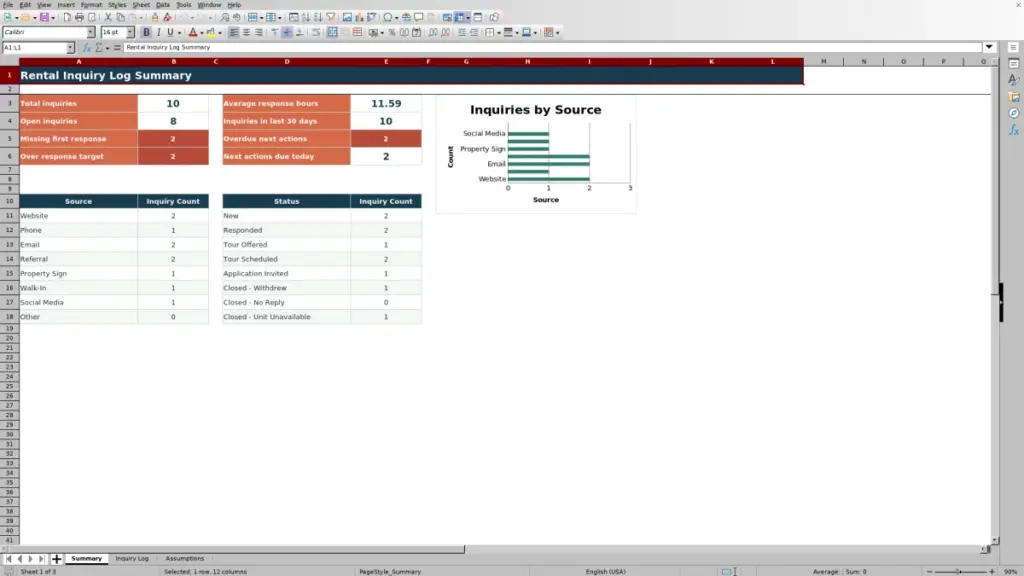Click the font color swatch
The width and height of the screenshot is (1024, 576).
[x=193, y=33]
